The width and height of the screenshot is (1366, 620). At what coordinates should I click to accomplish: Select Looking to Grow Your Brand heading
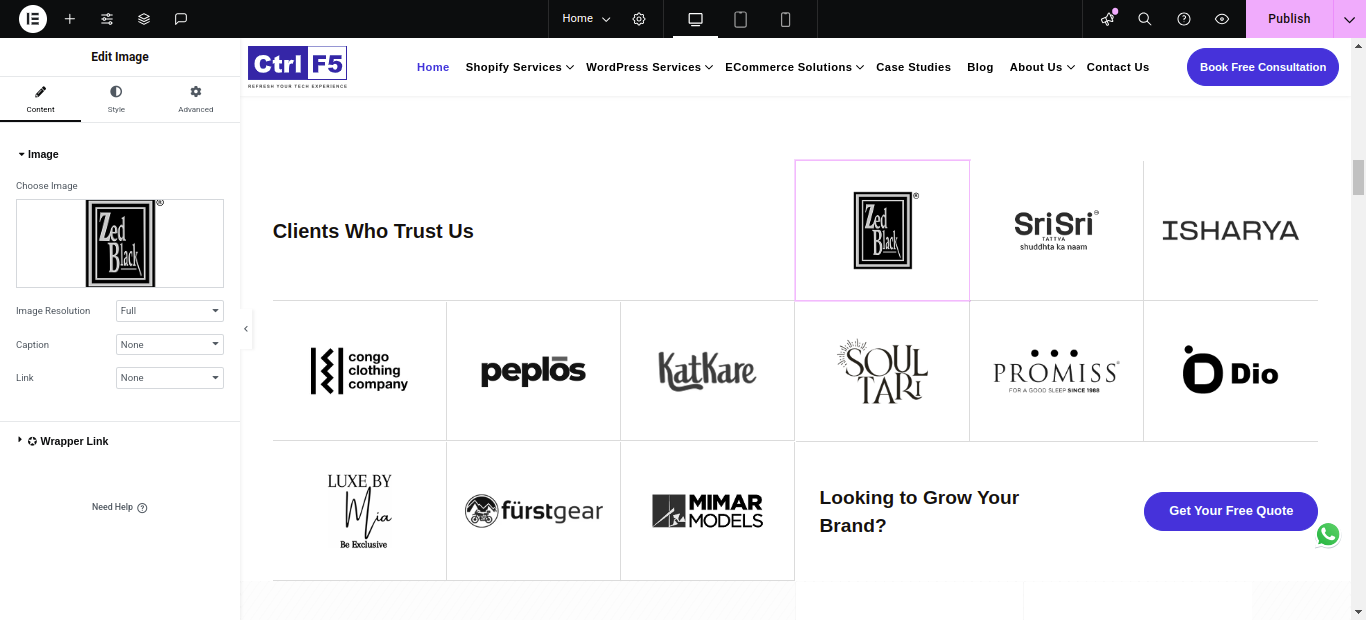pyautogui.click(x=919, y=511)
